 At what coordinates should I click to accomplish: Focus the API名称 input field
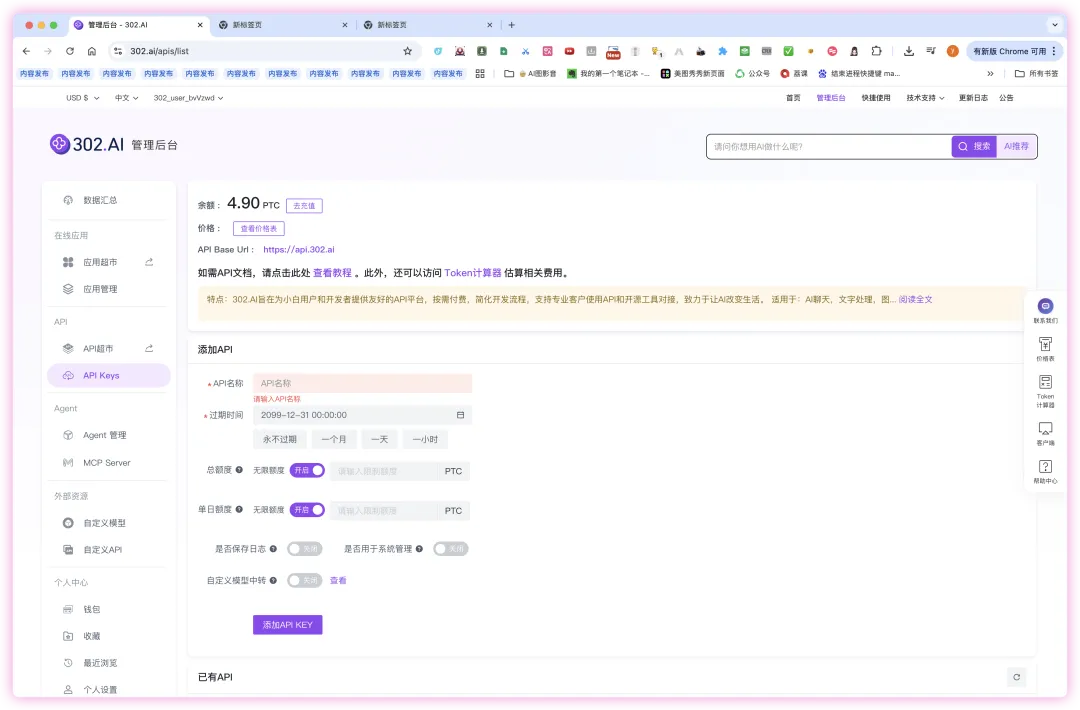362,384
